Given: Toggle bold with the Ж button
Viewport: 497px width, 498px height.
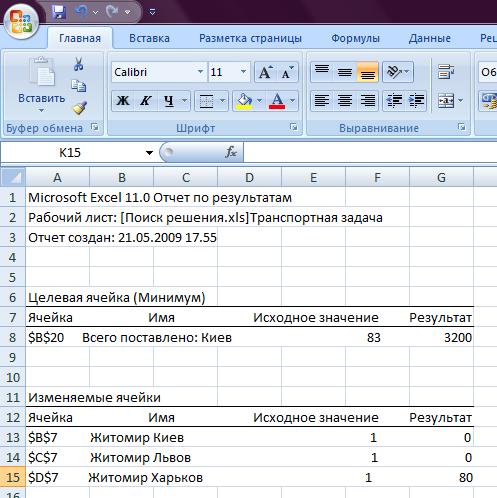Looking at the screenshot, I should 123,100.
